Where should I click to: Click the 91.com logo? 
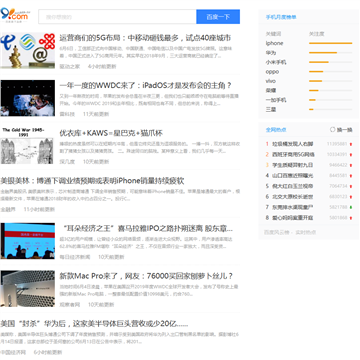coord(14,14)
